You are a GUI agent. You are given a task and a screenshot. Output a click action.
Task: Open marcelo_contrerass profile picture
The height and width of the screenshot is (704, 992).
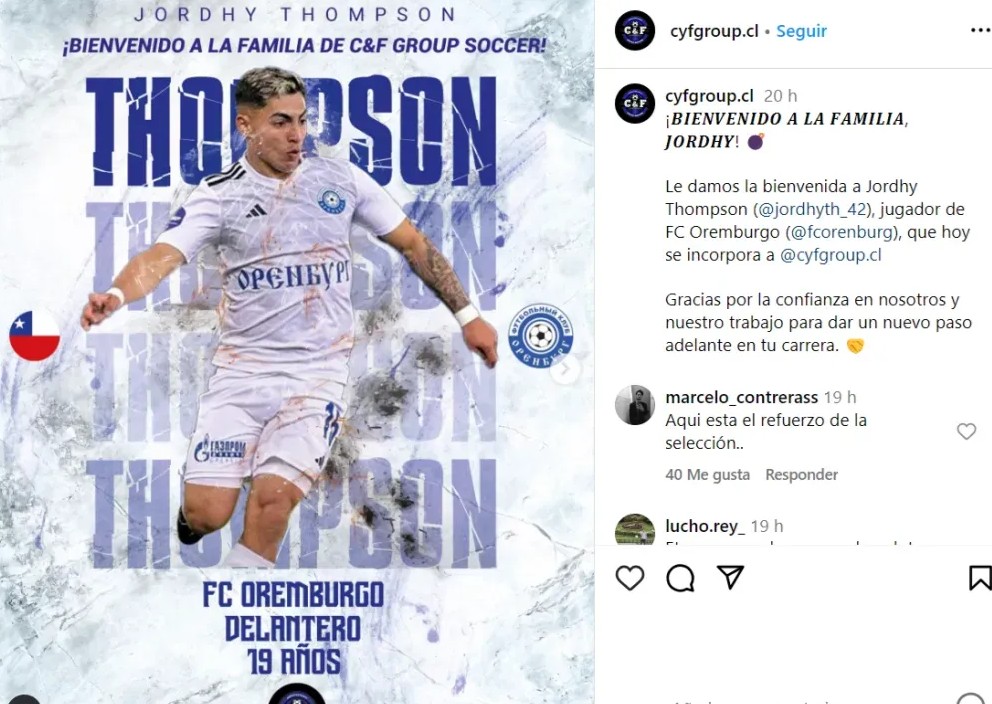(x=635, y=405)
